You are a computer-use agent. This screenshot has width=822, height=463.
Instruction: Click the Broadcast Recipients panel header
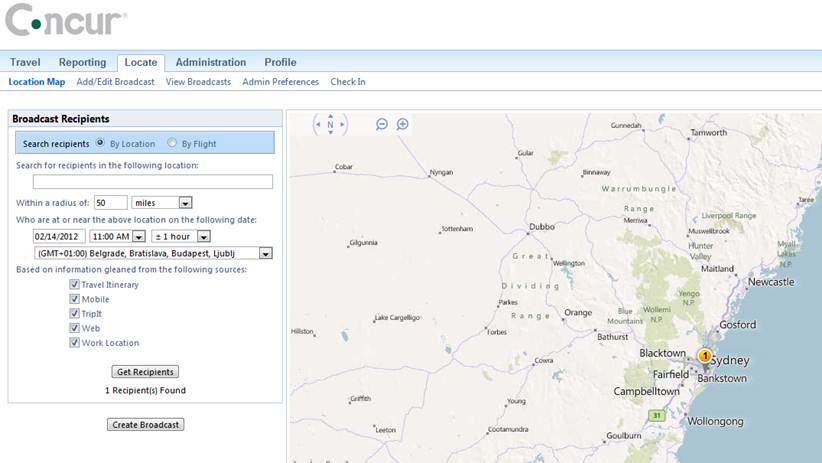[145, 119]
